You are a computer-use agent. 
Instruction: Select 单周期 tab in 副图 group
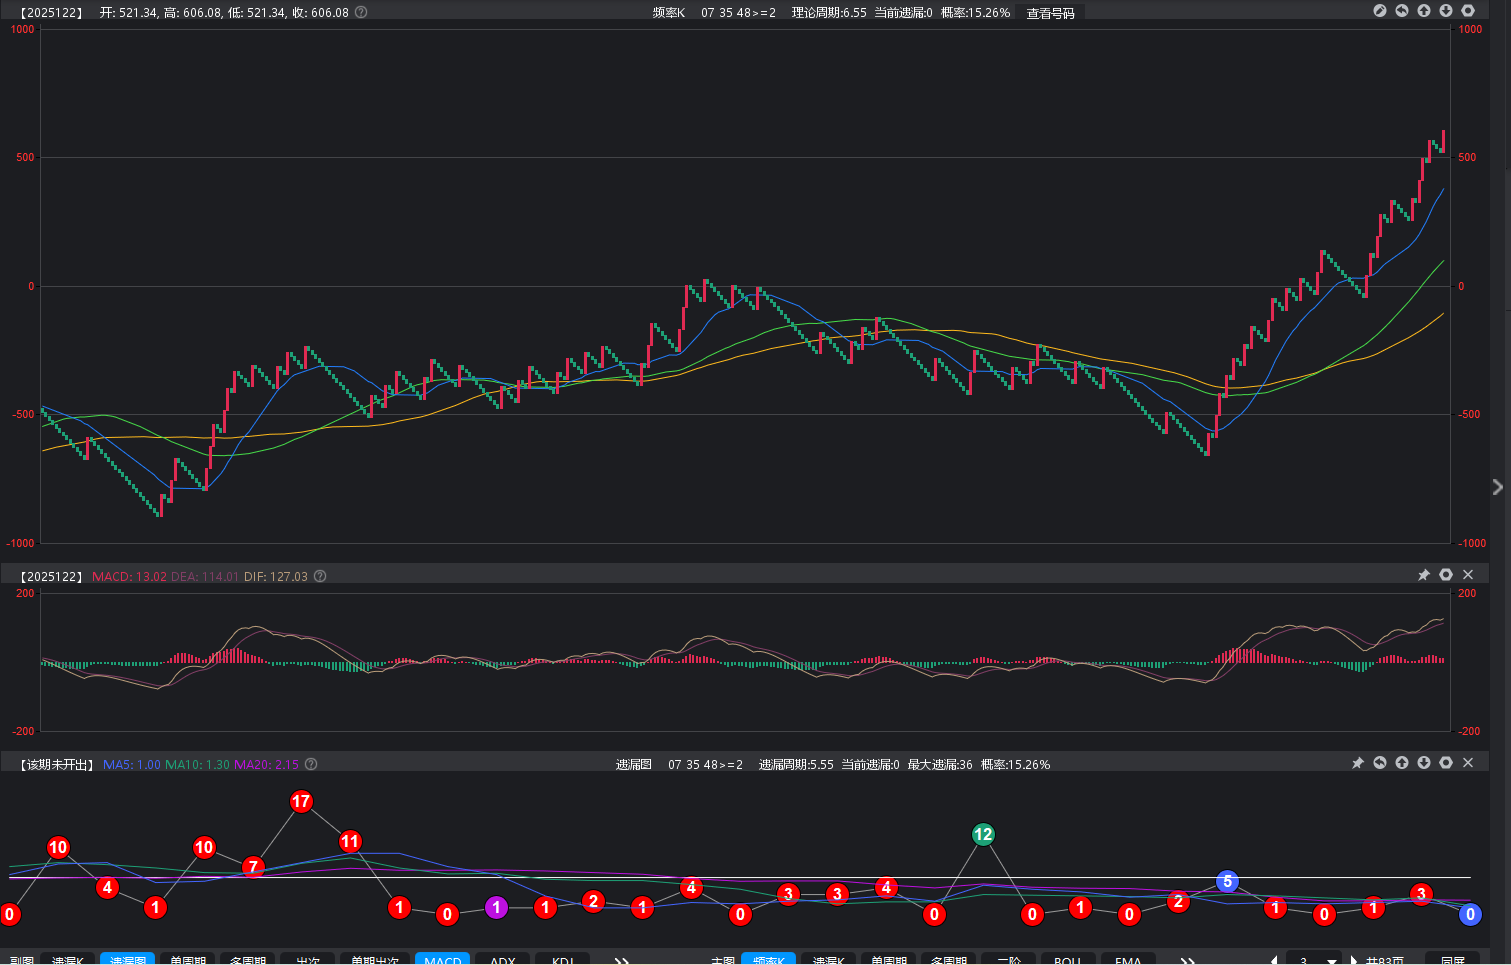point(188,959)
